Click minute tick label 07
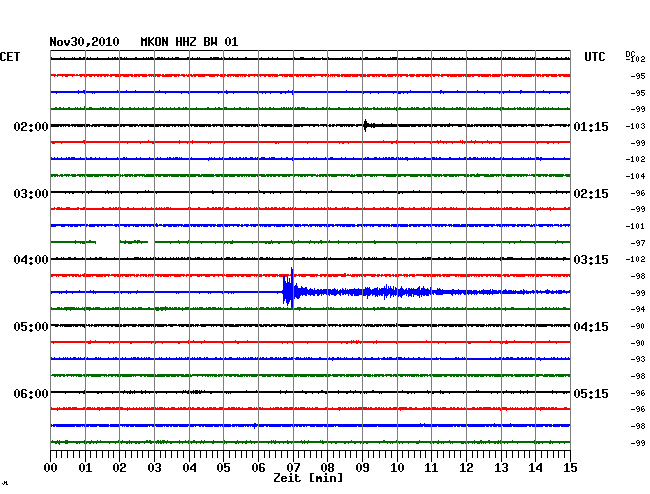Image resolution: width=650 pixels, height=494 pixels. click(x=293, y=468)
